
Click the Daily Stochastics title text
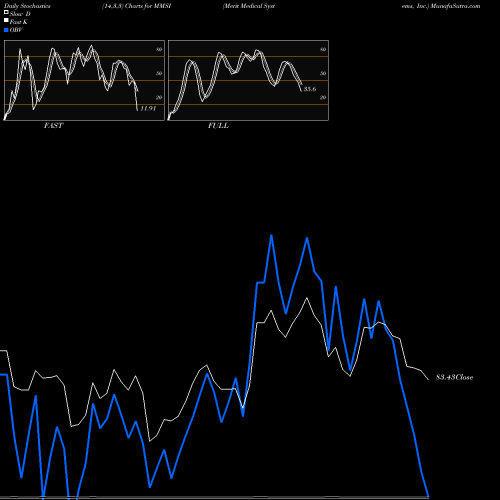(27, 6)
